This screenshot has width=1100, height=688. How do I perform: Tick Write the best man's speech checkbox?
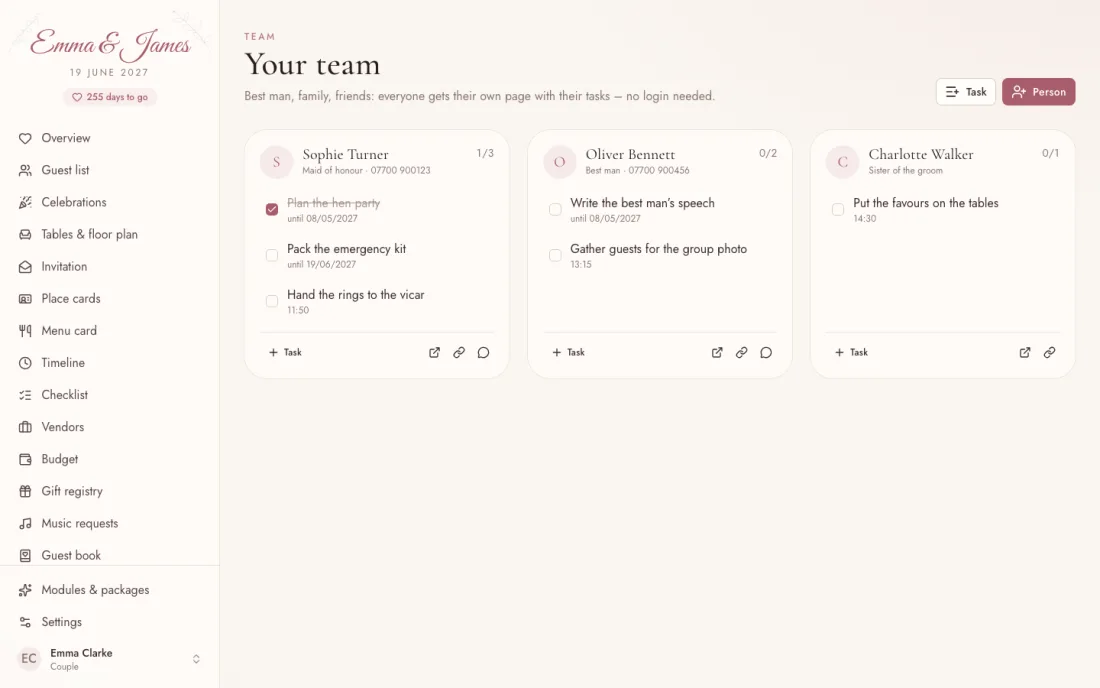555,209
